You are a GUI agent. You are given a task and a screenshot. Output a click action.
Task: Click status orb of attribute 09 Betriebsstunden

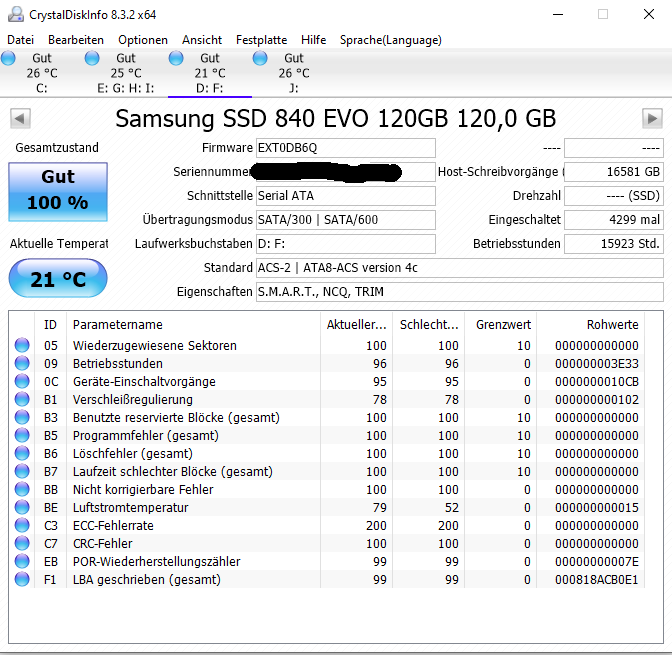22,363
